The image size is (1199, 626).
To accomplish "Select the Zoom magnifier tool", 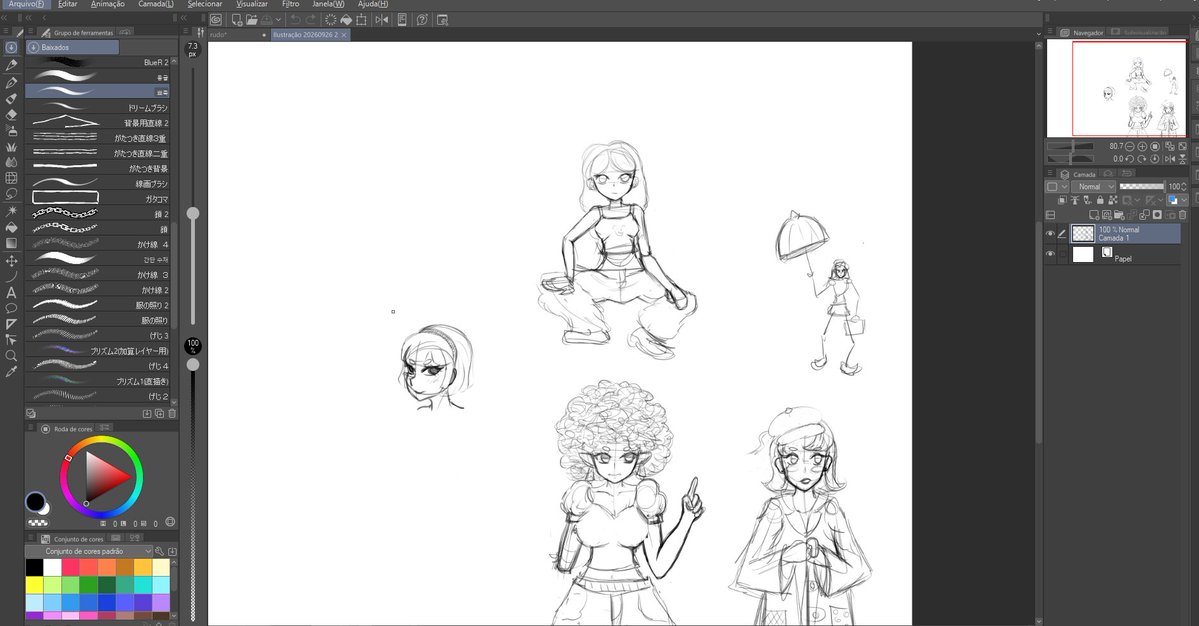I will click(x=11, y=355).
